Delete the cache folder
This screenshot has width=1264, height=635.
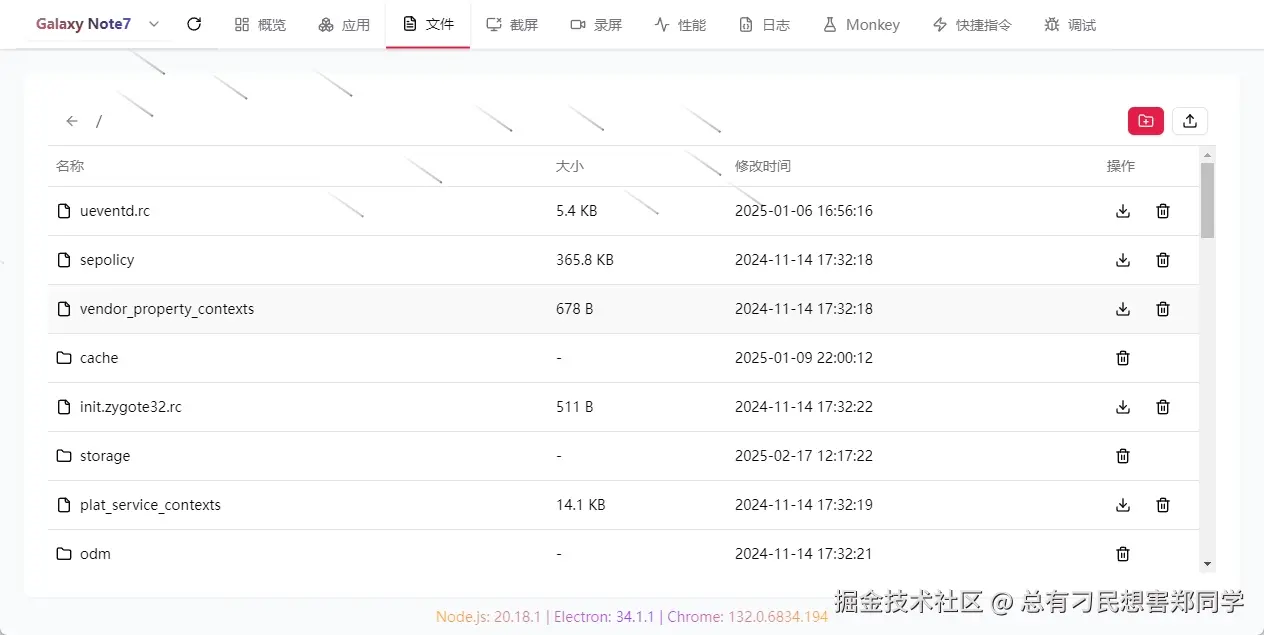click(x=1122, y=358)
